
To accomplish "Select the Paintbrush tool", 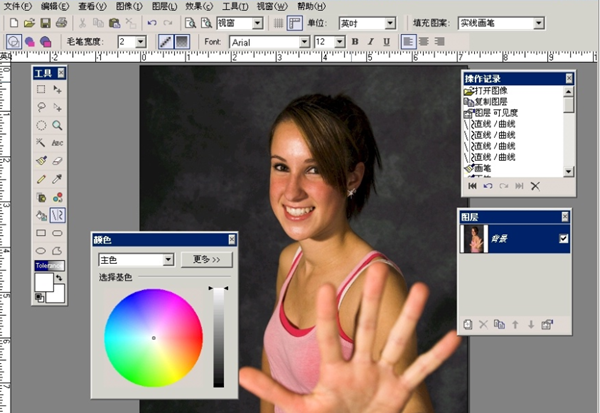I will pos(41,161).
